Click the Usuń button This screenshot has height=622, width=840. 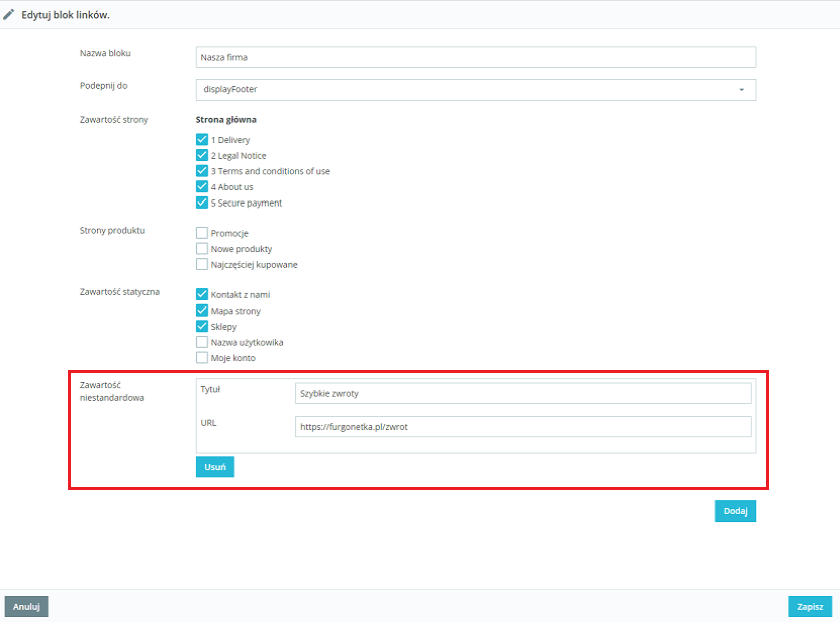click(215, 467)
